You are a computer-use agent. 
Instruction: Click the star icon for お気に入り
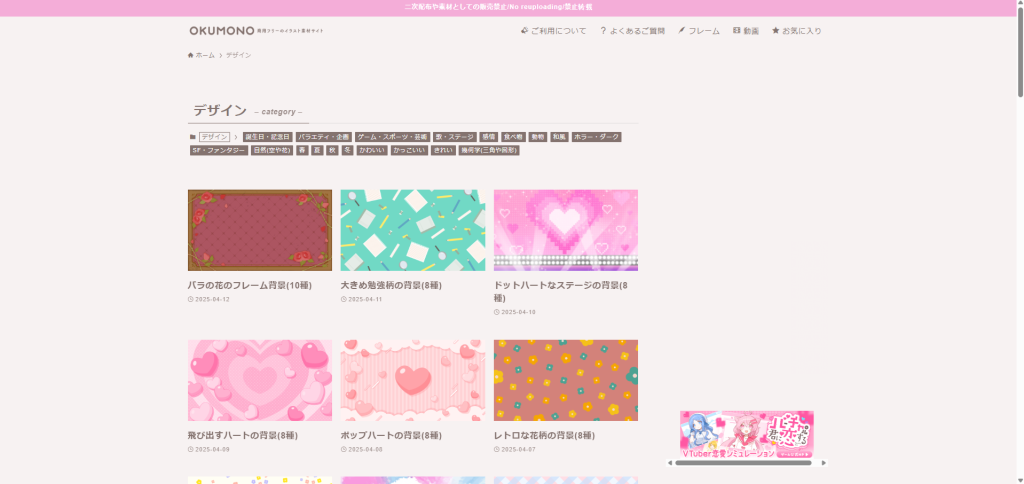[776, 31]
